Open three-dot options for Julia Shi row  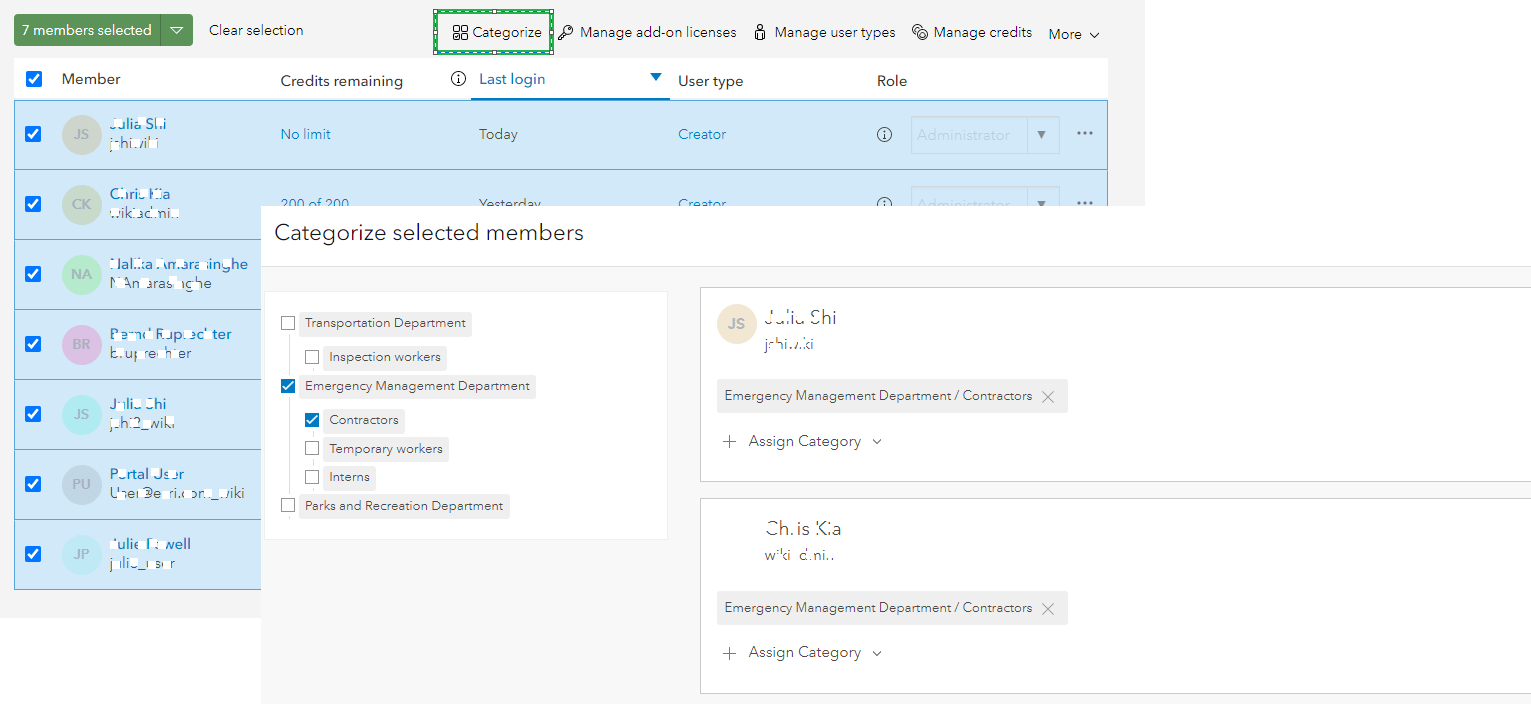(1085, 134)
